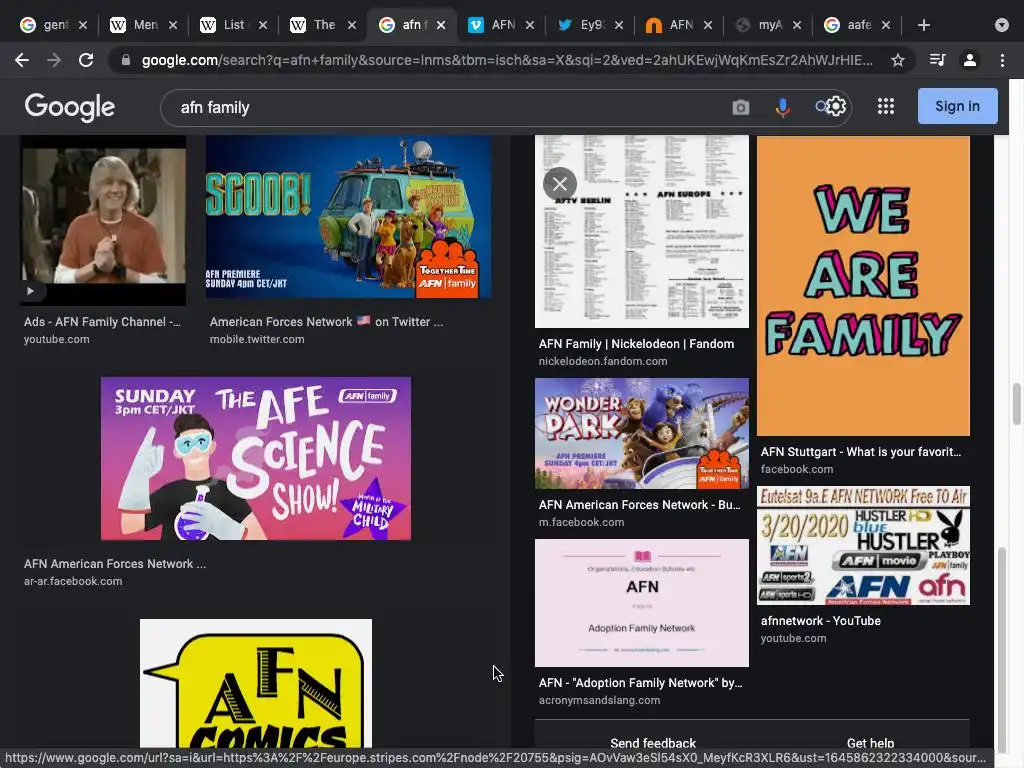
Task: Open 'AFN American Forces Network - Bu...' link
Action: pyautogui.click(x=639, y=505)
